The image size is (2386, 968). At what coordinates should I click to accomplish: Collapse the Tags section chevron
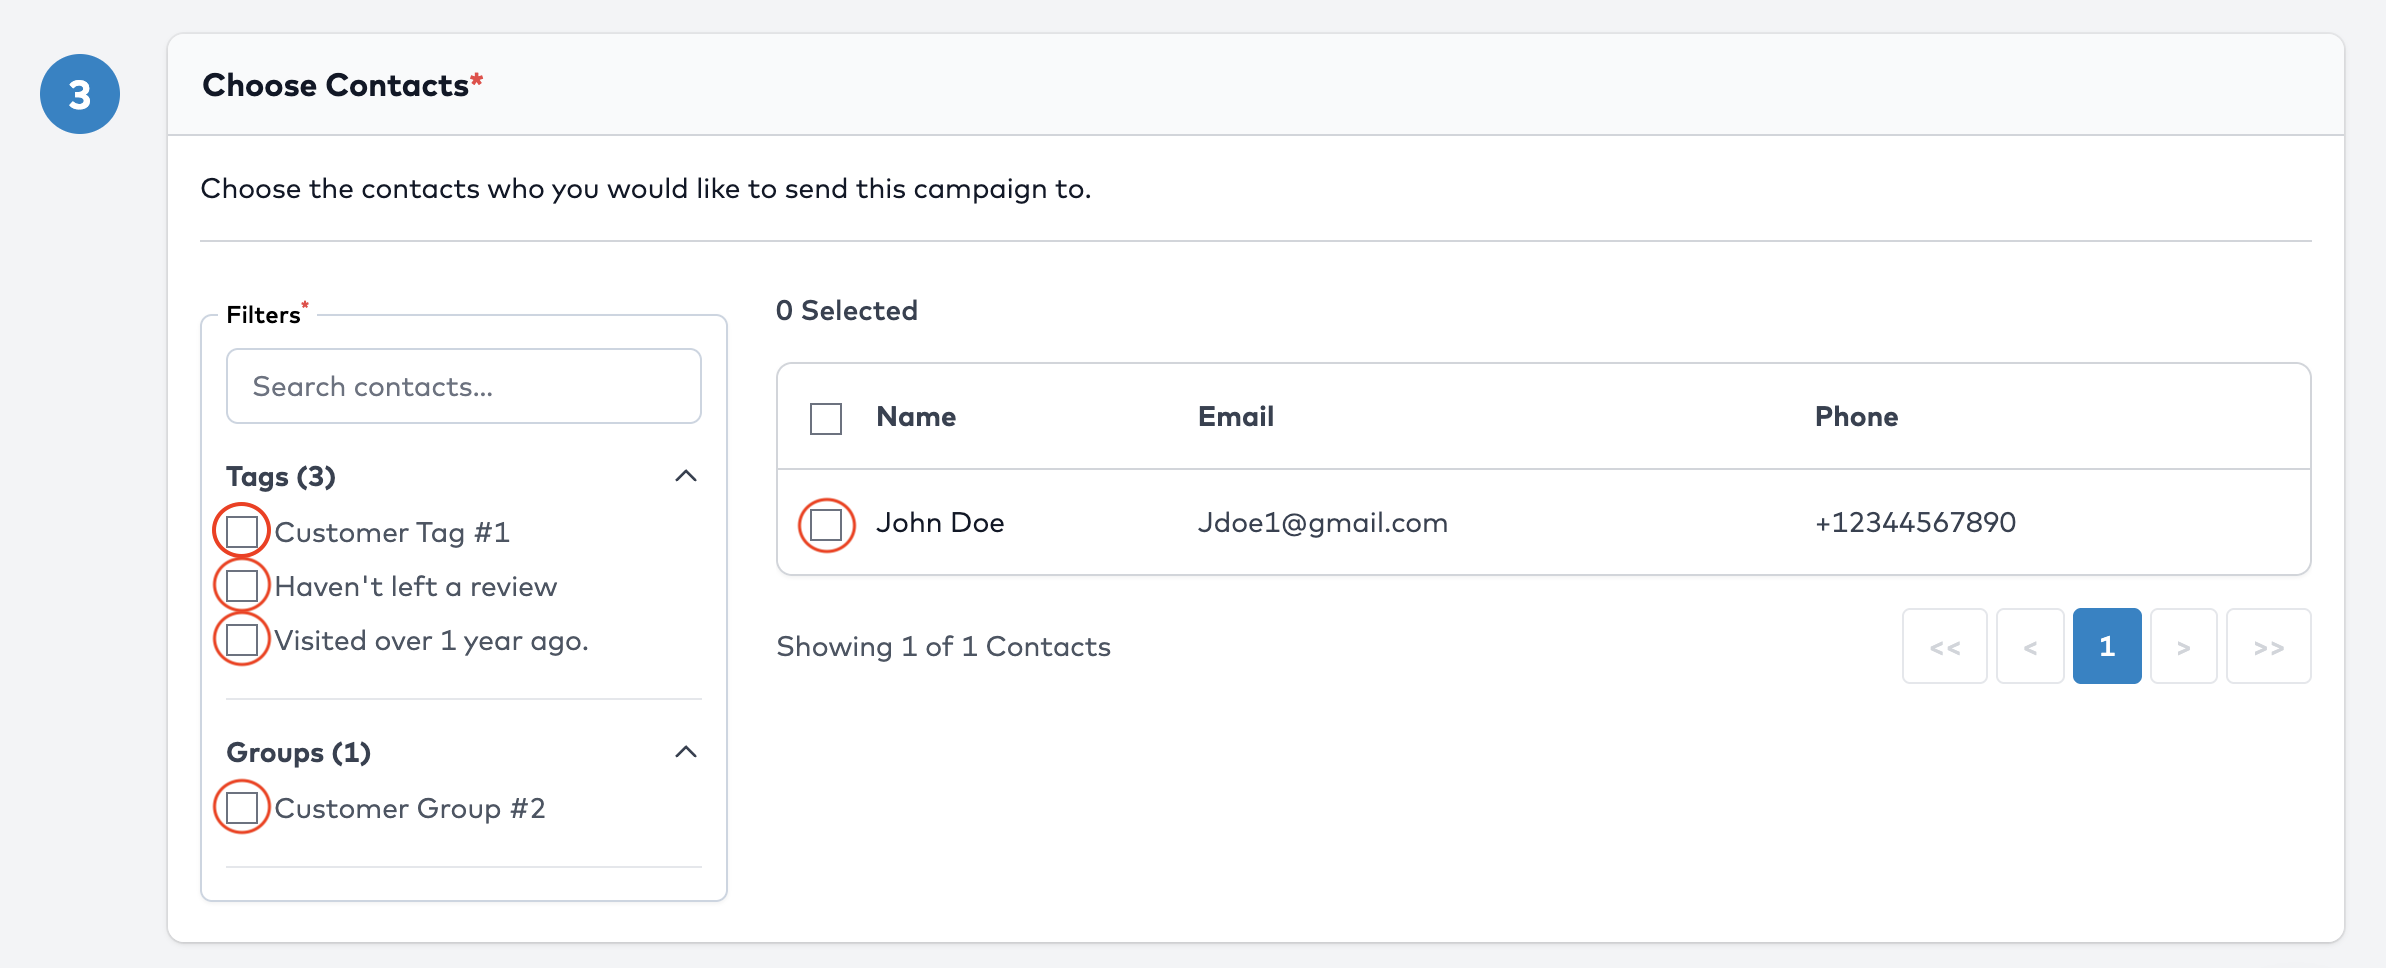(x=686, y=476)
